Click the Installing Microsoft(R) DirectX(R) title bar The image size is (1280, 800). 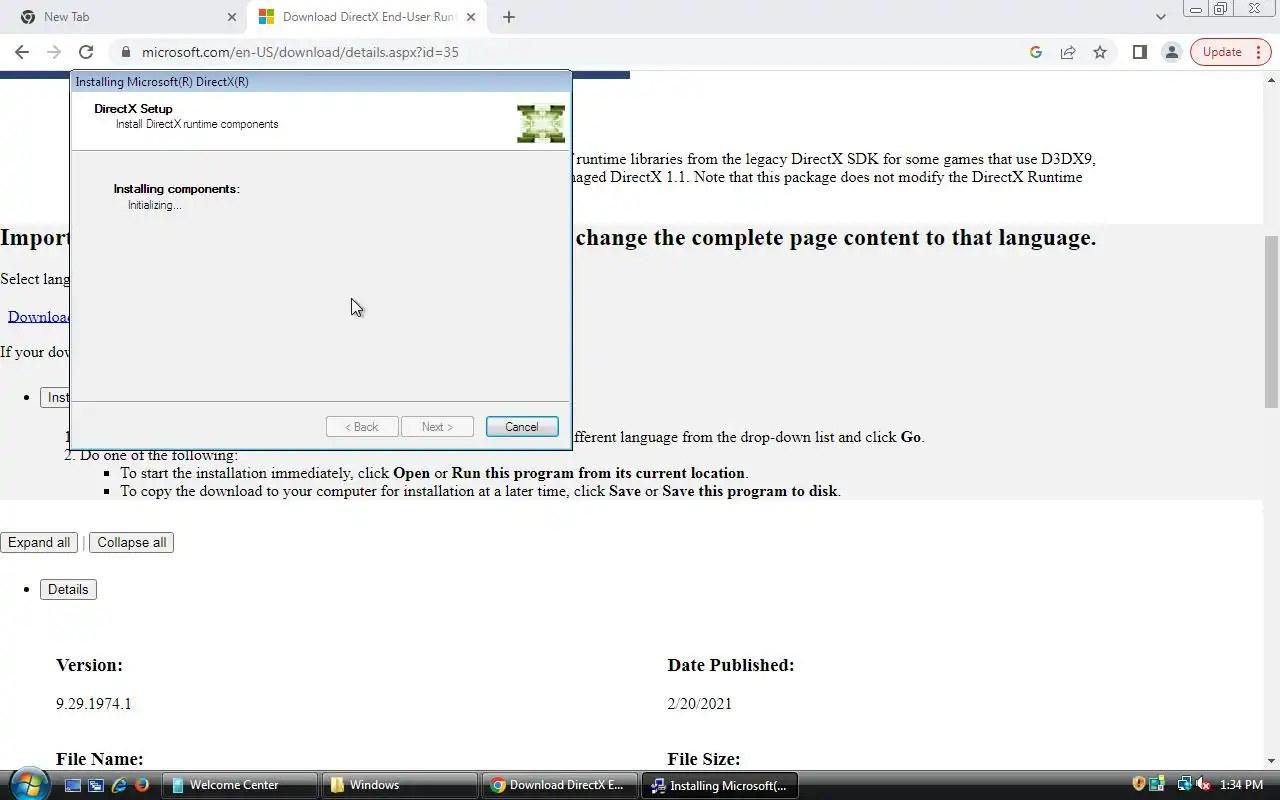point(320,82)
